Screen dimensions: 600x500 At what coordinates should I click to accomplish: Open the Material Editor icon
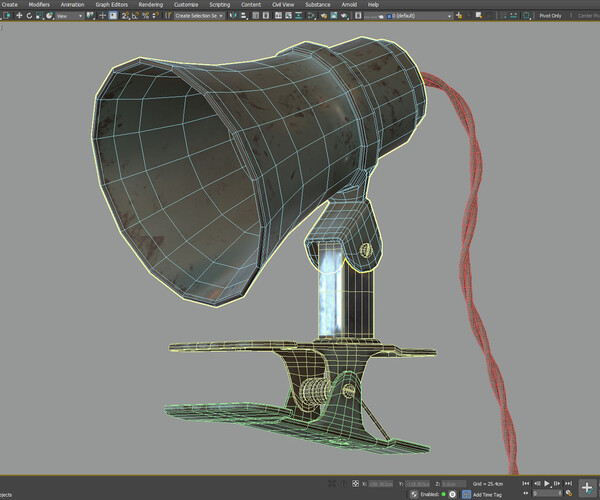point(311,16)
